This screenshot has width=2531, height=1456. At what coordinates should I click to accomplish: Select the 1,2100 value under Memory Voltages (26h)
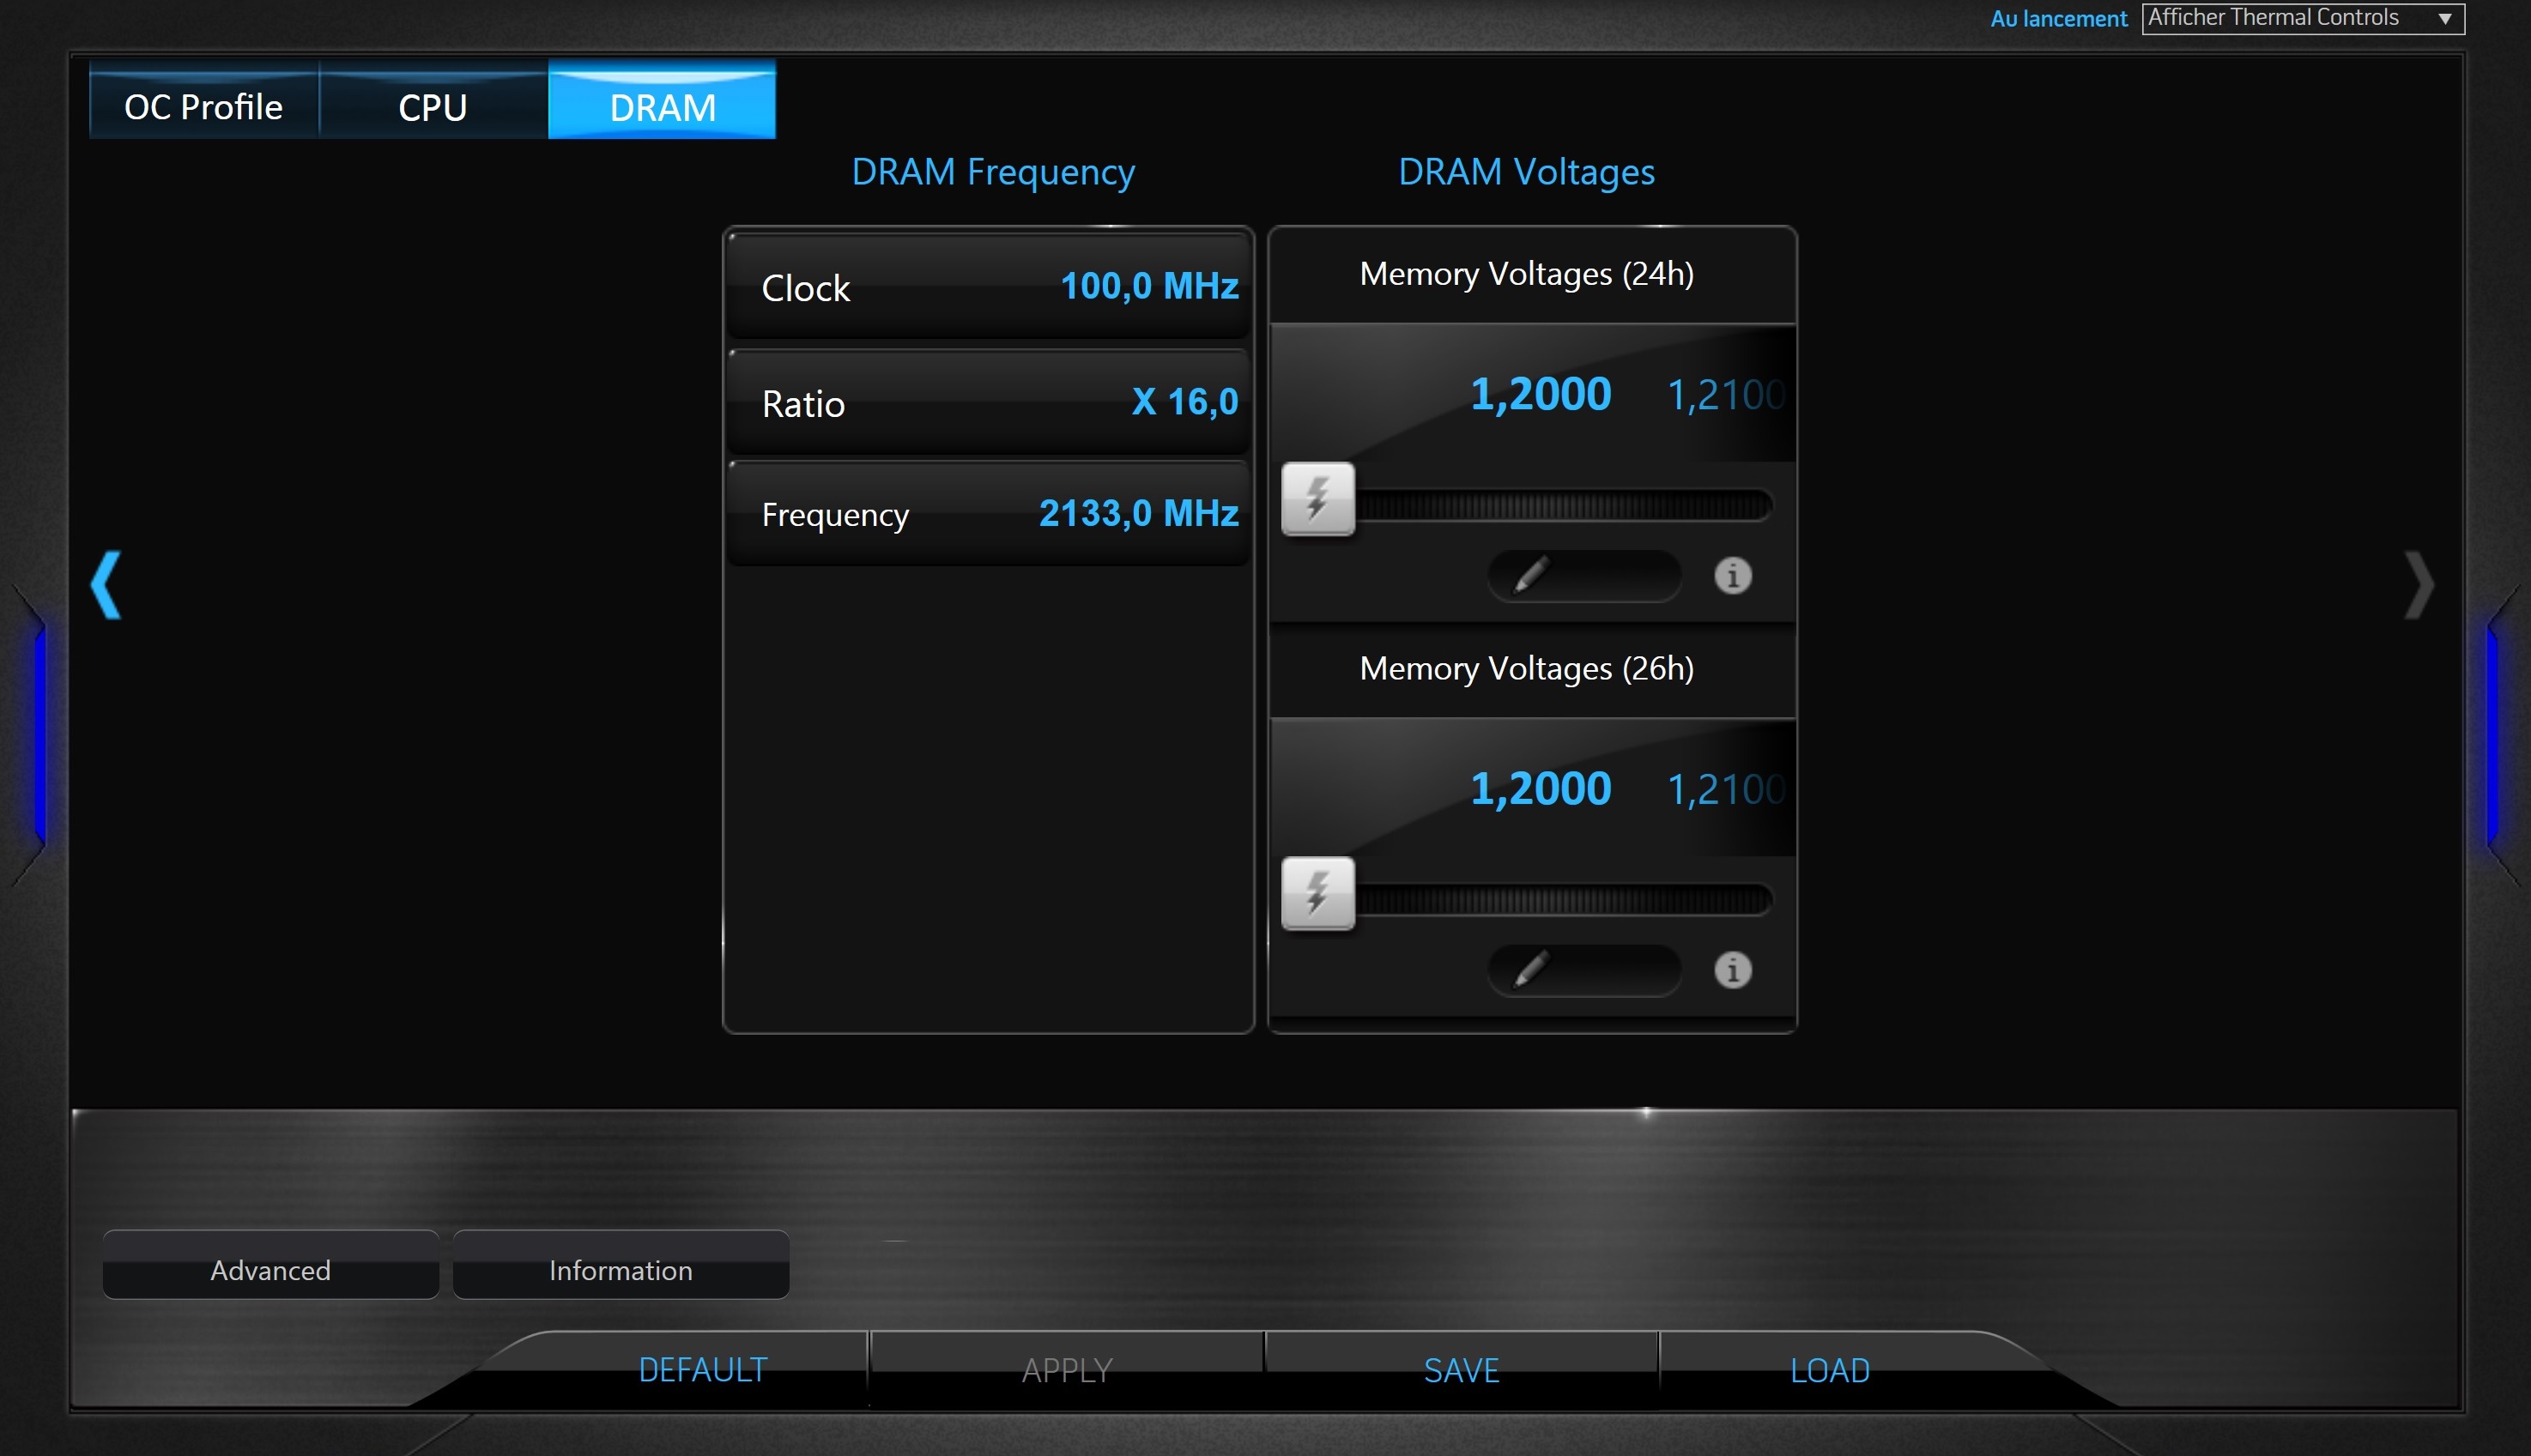tap(1726, 789)
